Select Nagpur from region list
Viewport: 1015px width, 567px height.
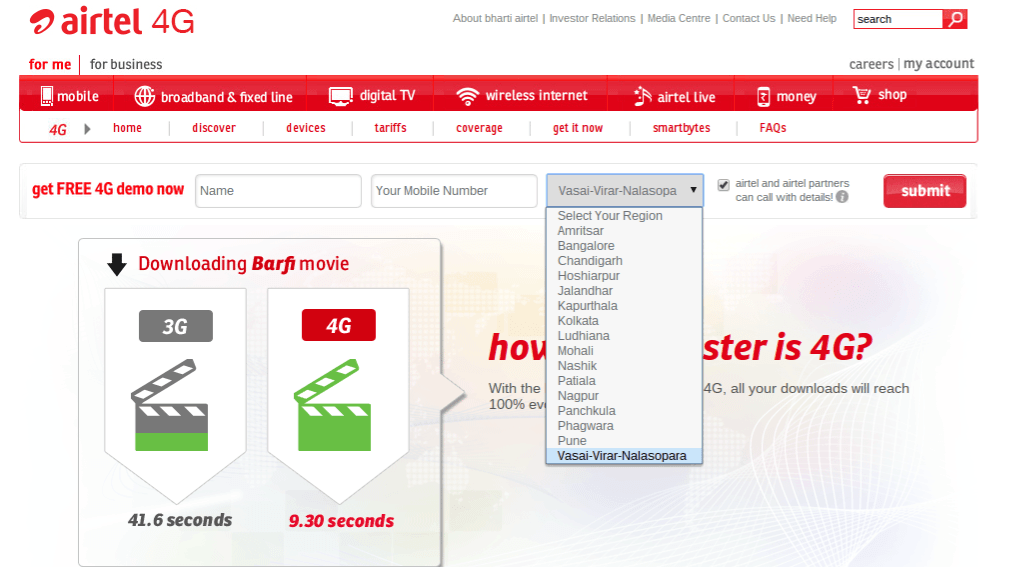624,395
